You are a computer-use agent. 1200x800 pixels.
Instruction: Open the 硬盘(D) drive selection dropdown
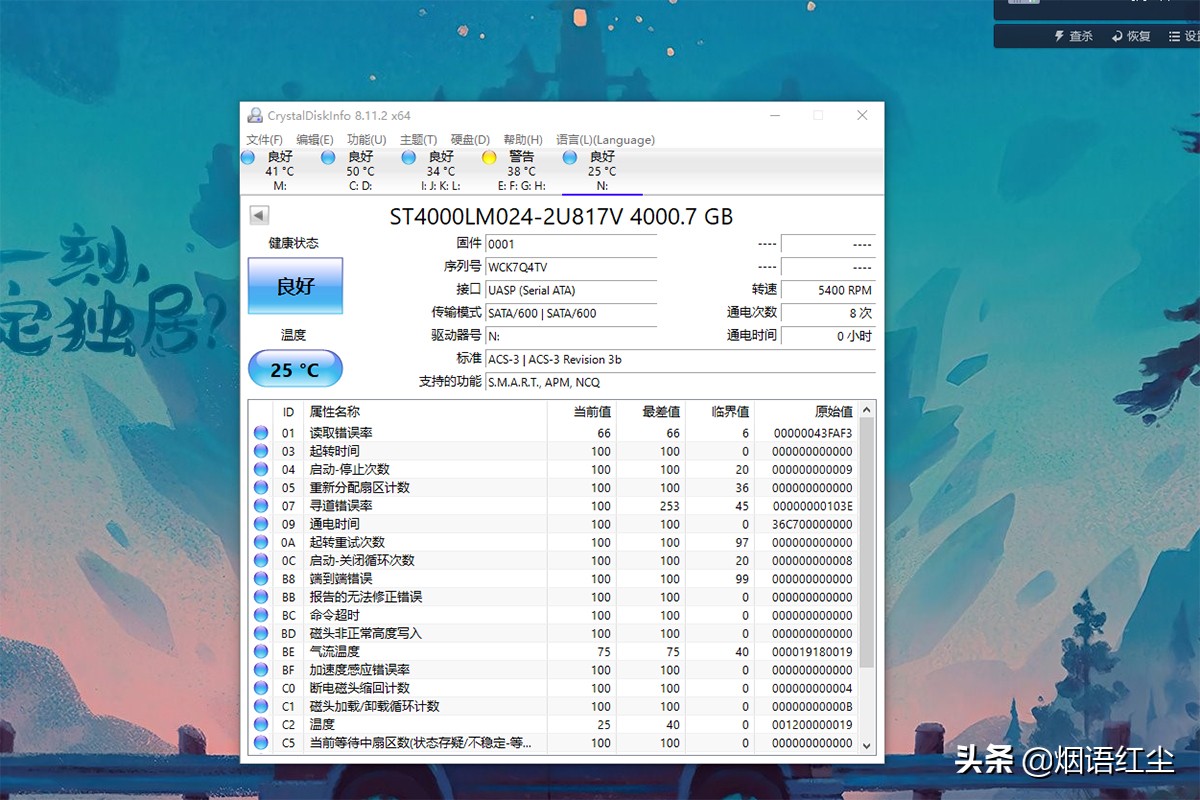(466, 139)
